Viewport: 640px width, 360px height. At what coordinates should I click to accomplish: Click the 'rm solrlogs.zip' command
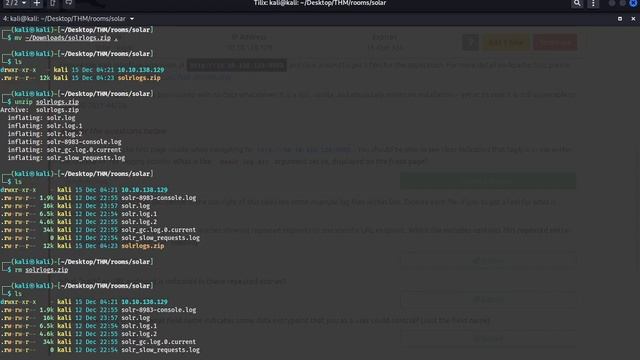(x=41, y=270)
